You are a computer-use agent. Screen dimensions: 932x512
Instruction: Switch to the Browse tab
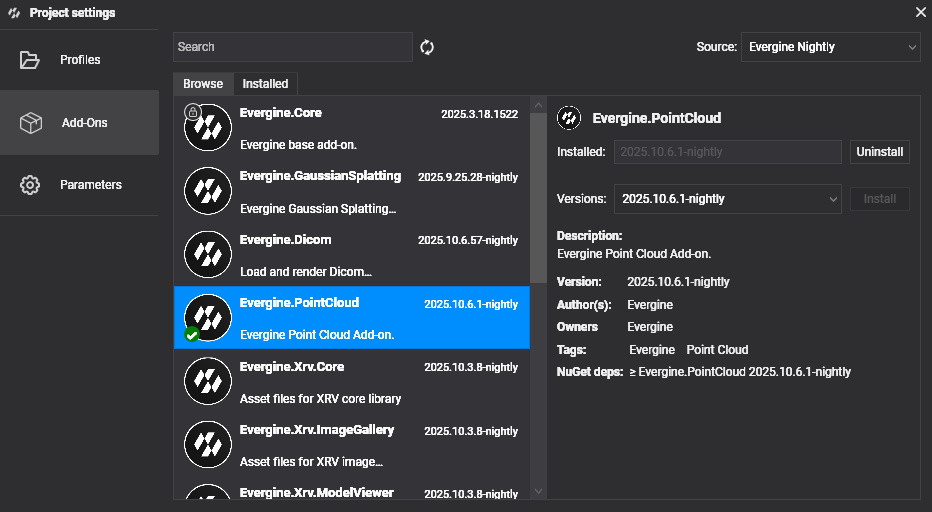point(203,84)
